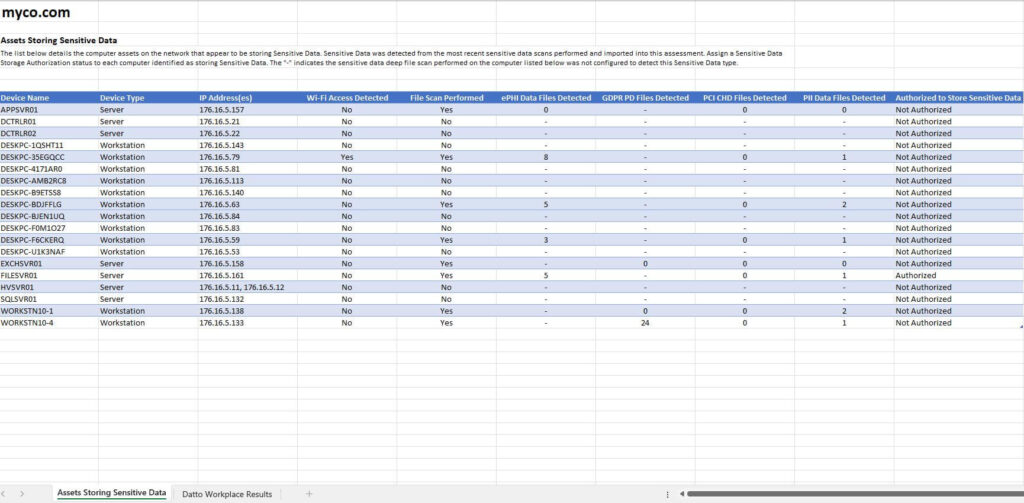Click the ePHI Data Files Detected header

click(x=546, y=98)
